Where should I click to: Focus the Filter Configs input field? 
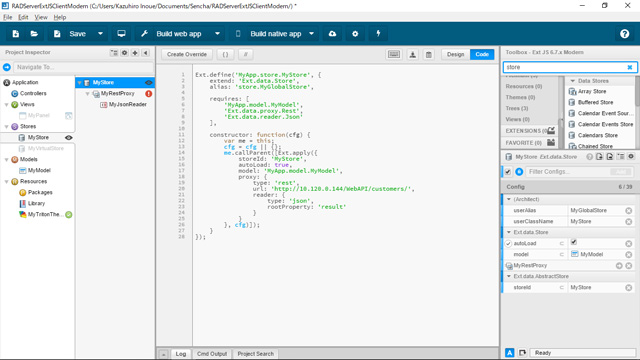[567, 172]
